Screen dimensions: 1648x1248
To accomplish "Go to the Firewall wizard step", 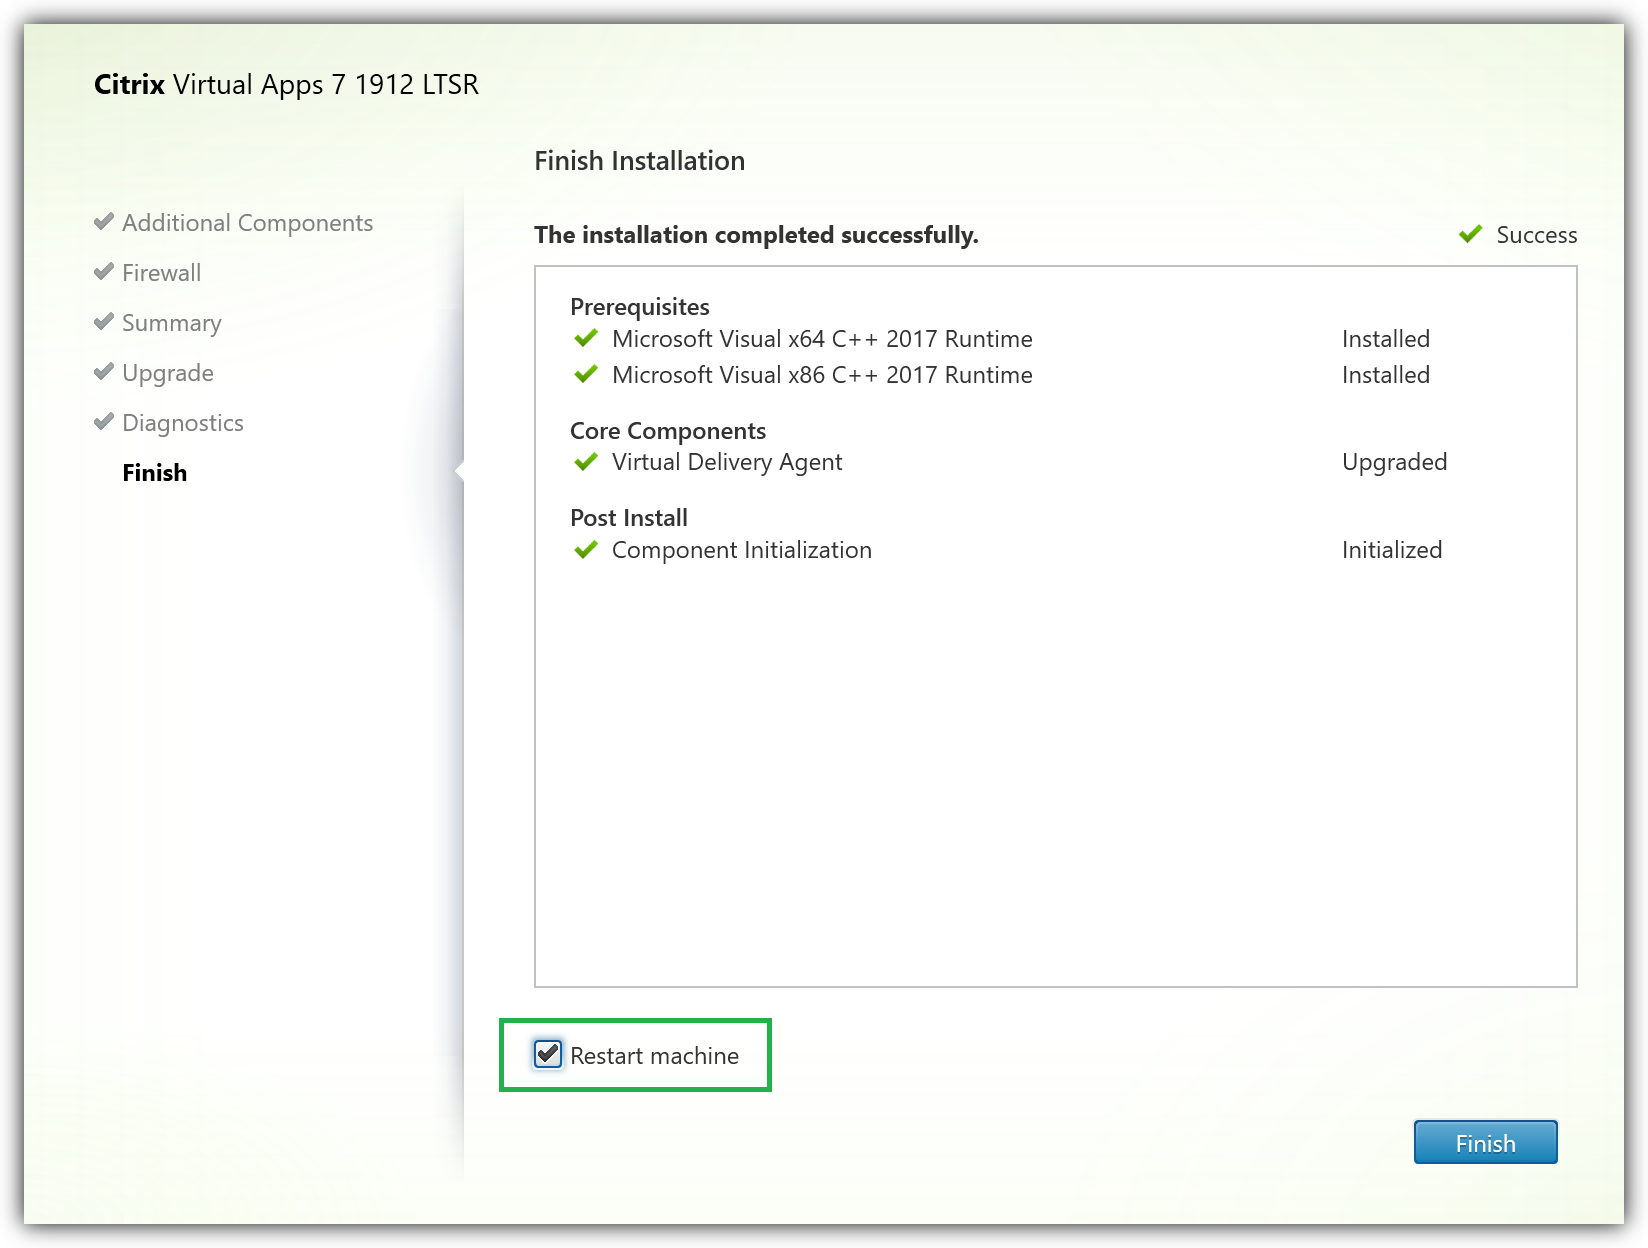I will [161, 273].
